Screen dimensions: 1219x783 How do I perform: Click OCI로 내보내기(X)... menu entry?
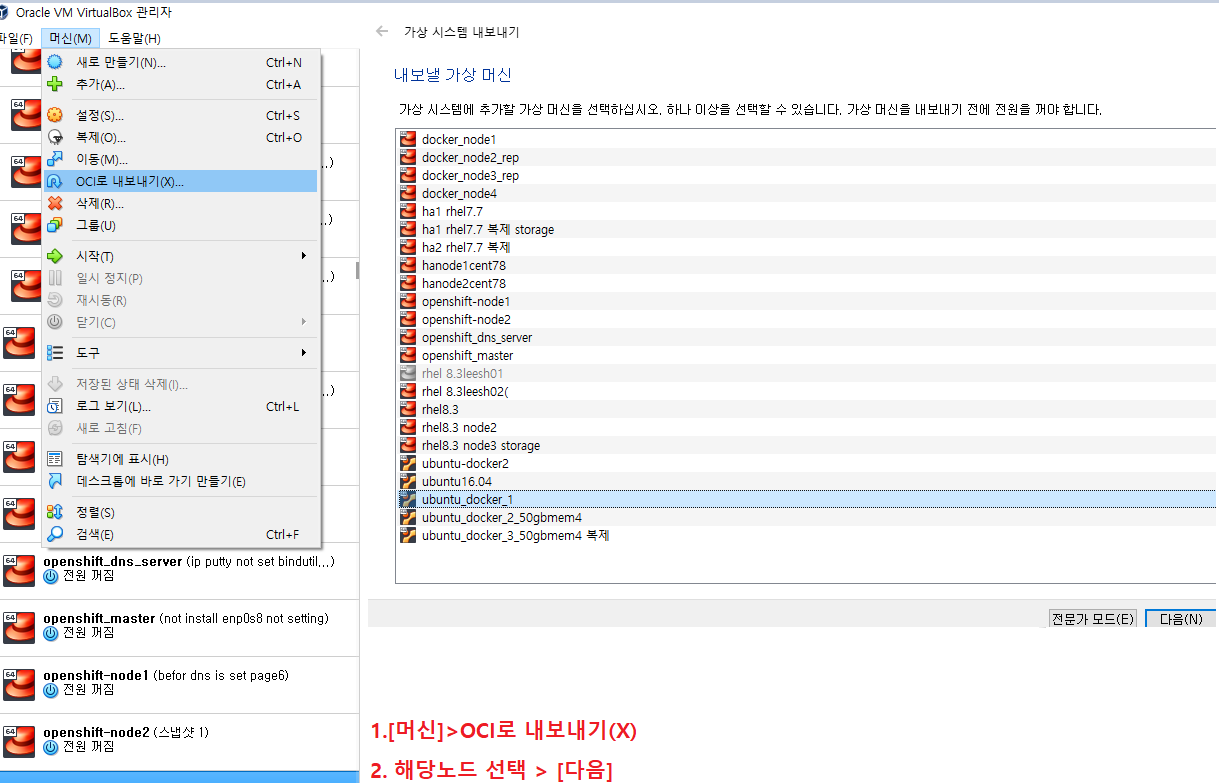coord(180,181)
